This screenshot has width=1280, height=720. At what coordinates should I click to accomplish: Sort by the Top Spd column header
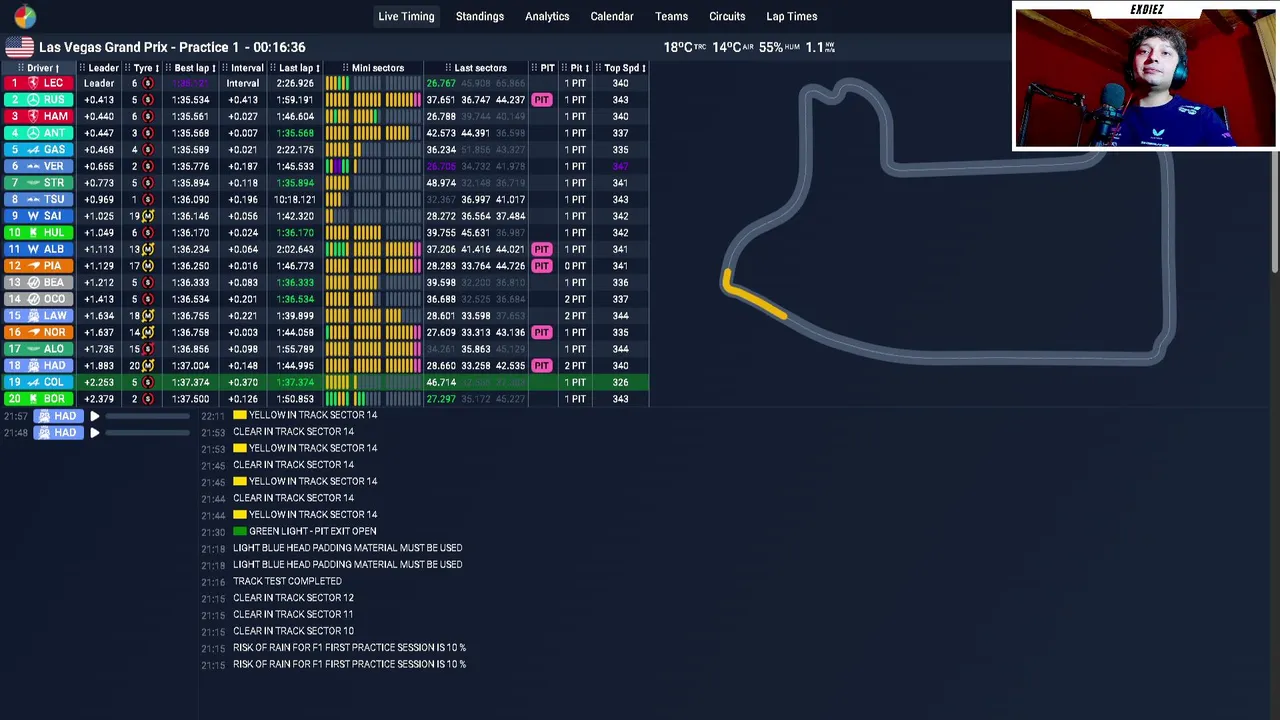coord(624,68)
